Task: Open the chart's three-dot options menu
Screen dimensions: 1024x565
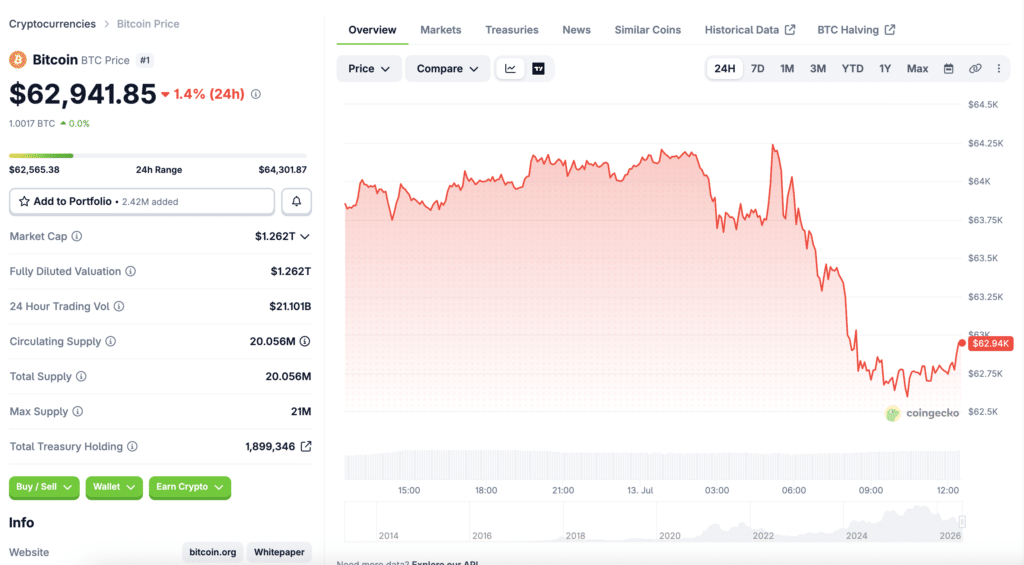Action: pos(999,69)
